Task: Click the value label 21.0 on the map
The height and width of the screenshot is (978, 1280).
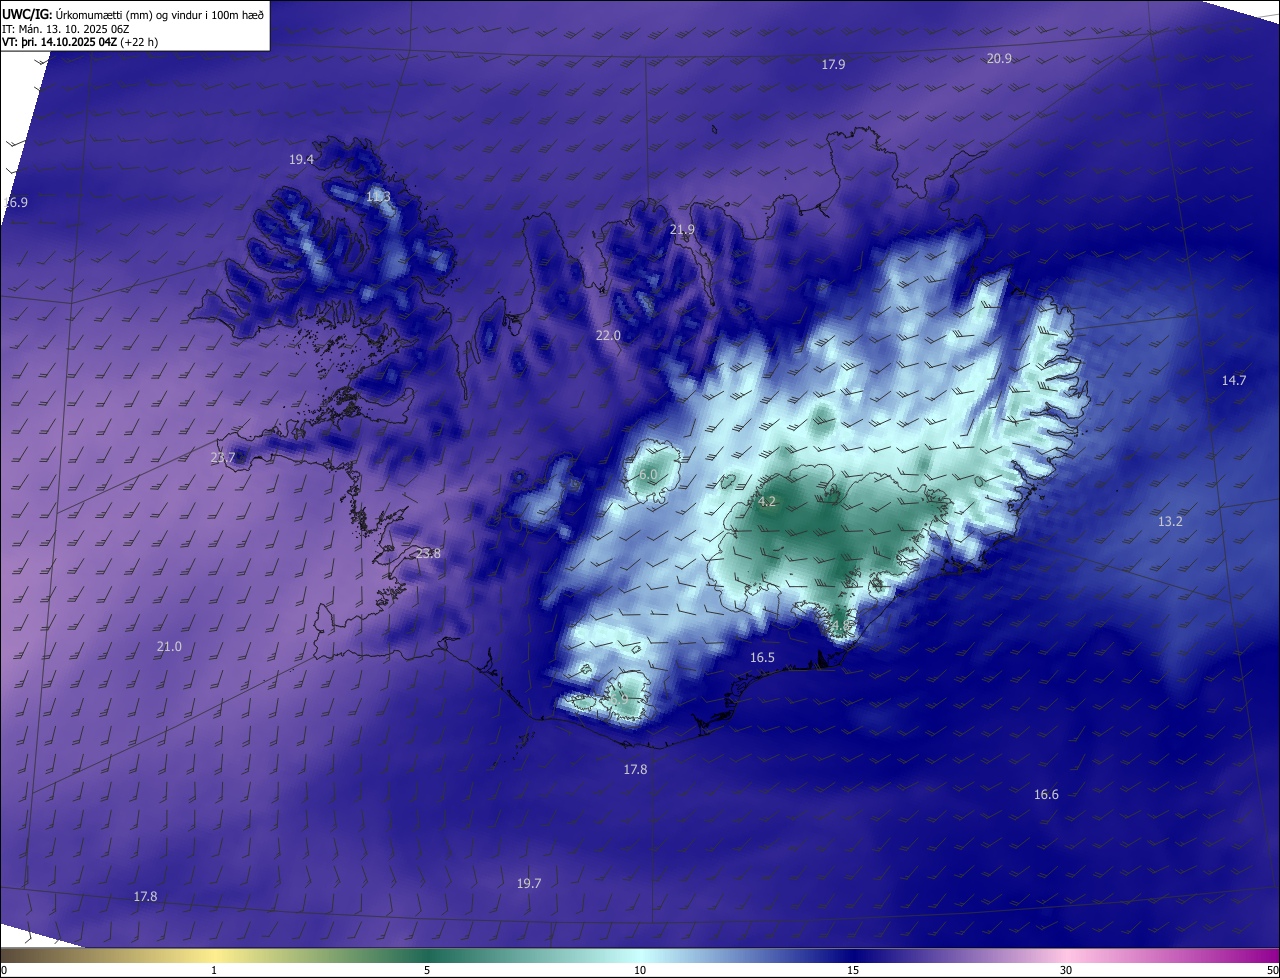Action: (169, 647)
